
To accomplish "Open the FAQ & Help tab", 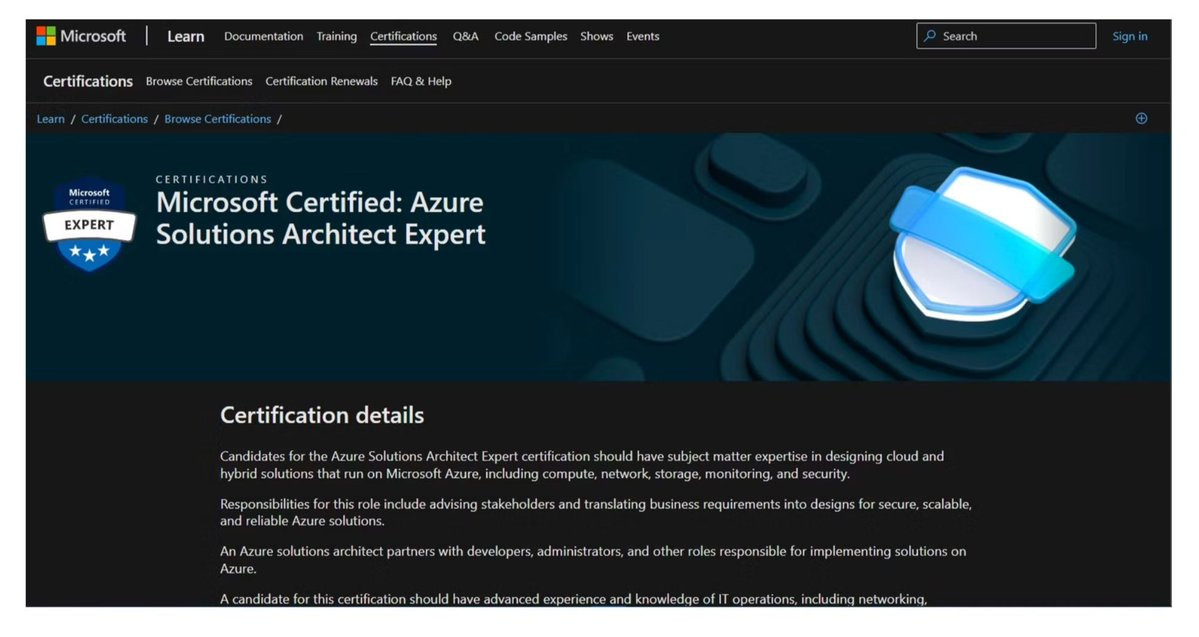I will [x=421, y=81].
